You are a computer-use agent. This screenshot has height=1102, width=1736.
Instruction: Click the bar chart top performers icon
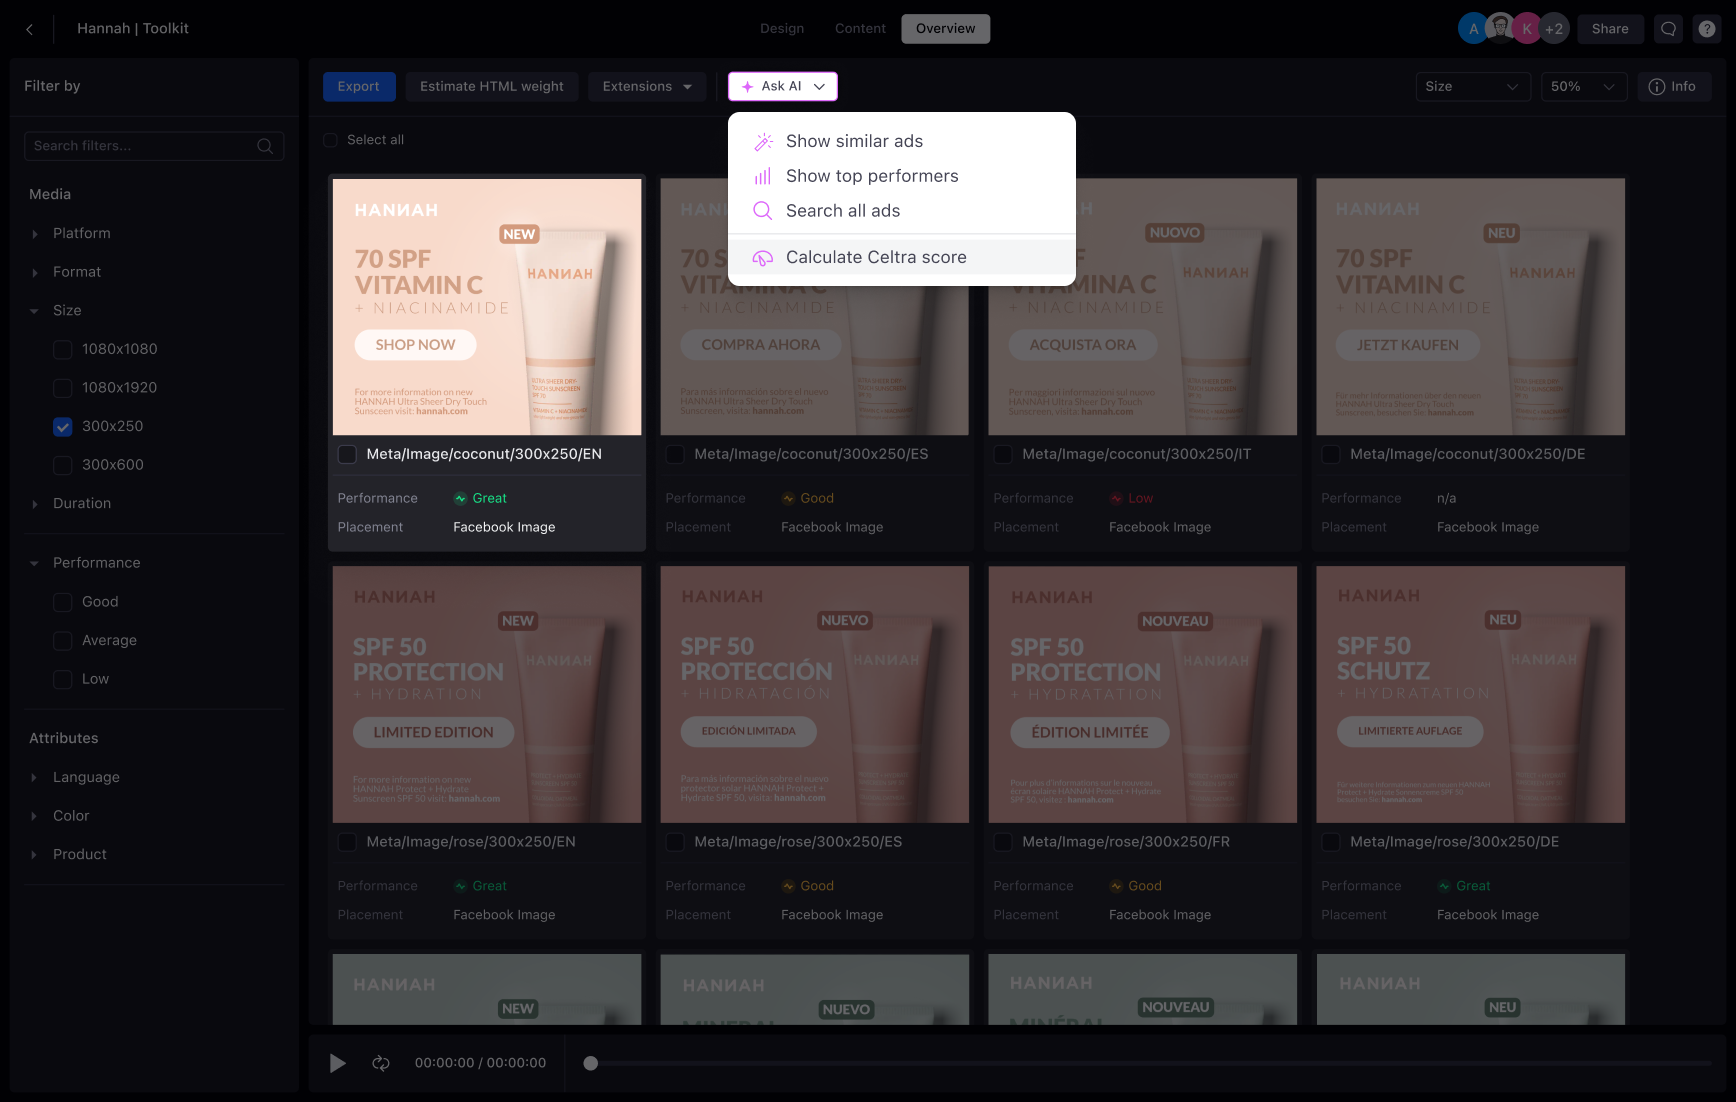coord(763,176)
